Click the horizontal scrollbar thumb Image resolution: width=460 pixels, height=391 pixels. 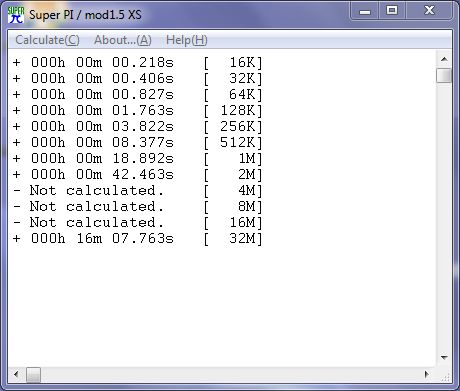pyautogui.click(x=33, y=375)
